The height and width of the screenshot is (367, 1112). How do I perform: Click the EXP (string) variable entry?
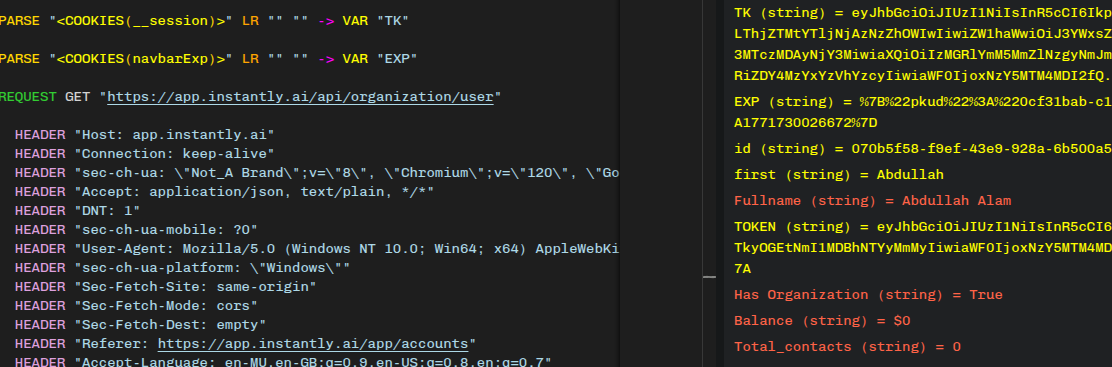click(x=923, y=112)
